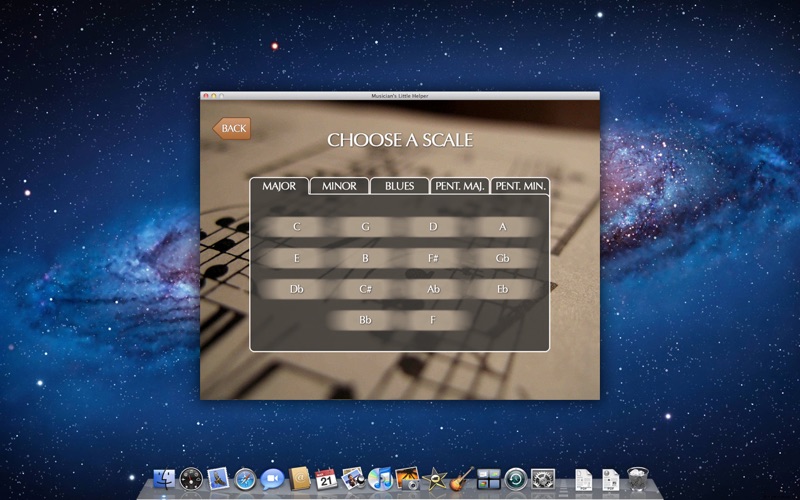Open document icon next to System Preferences

[584, 480]
